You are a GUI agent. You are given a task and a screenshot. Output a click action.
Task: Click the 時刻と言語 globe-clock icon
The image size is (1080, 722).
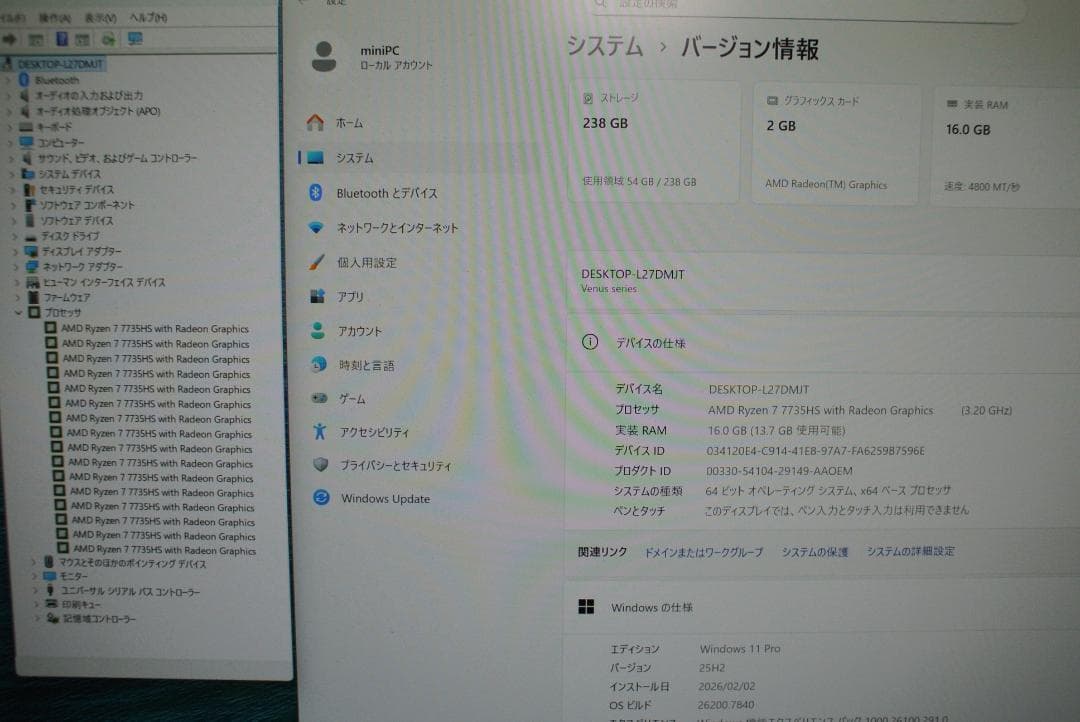[318, 364]
